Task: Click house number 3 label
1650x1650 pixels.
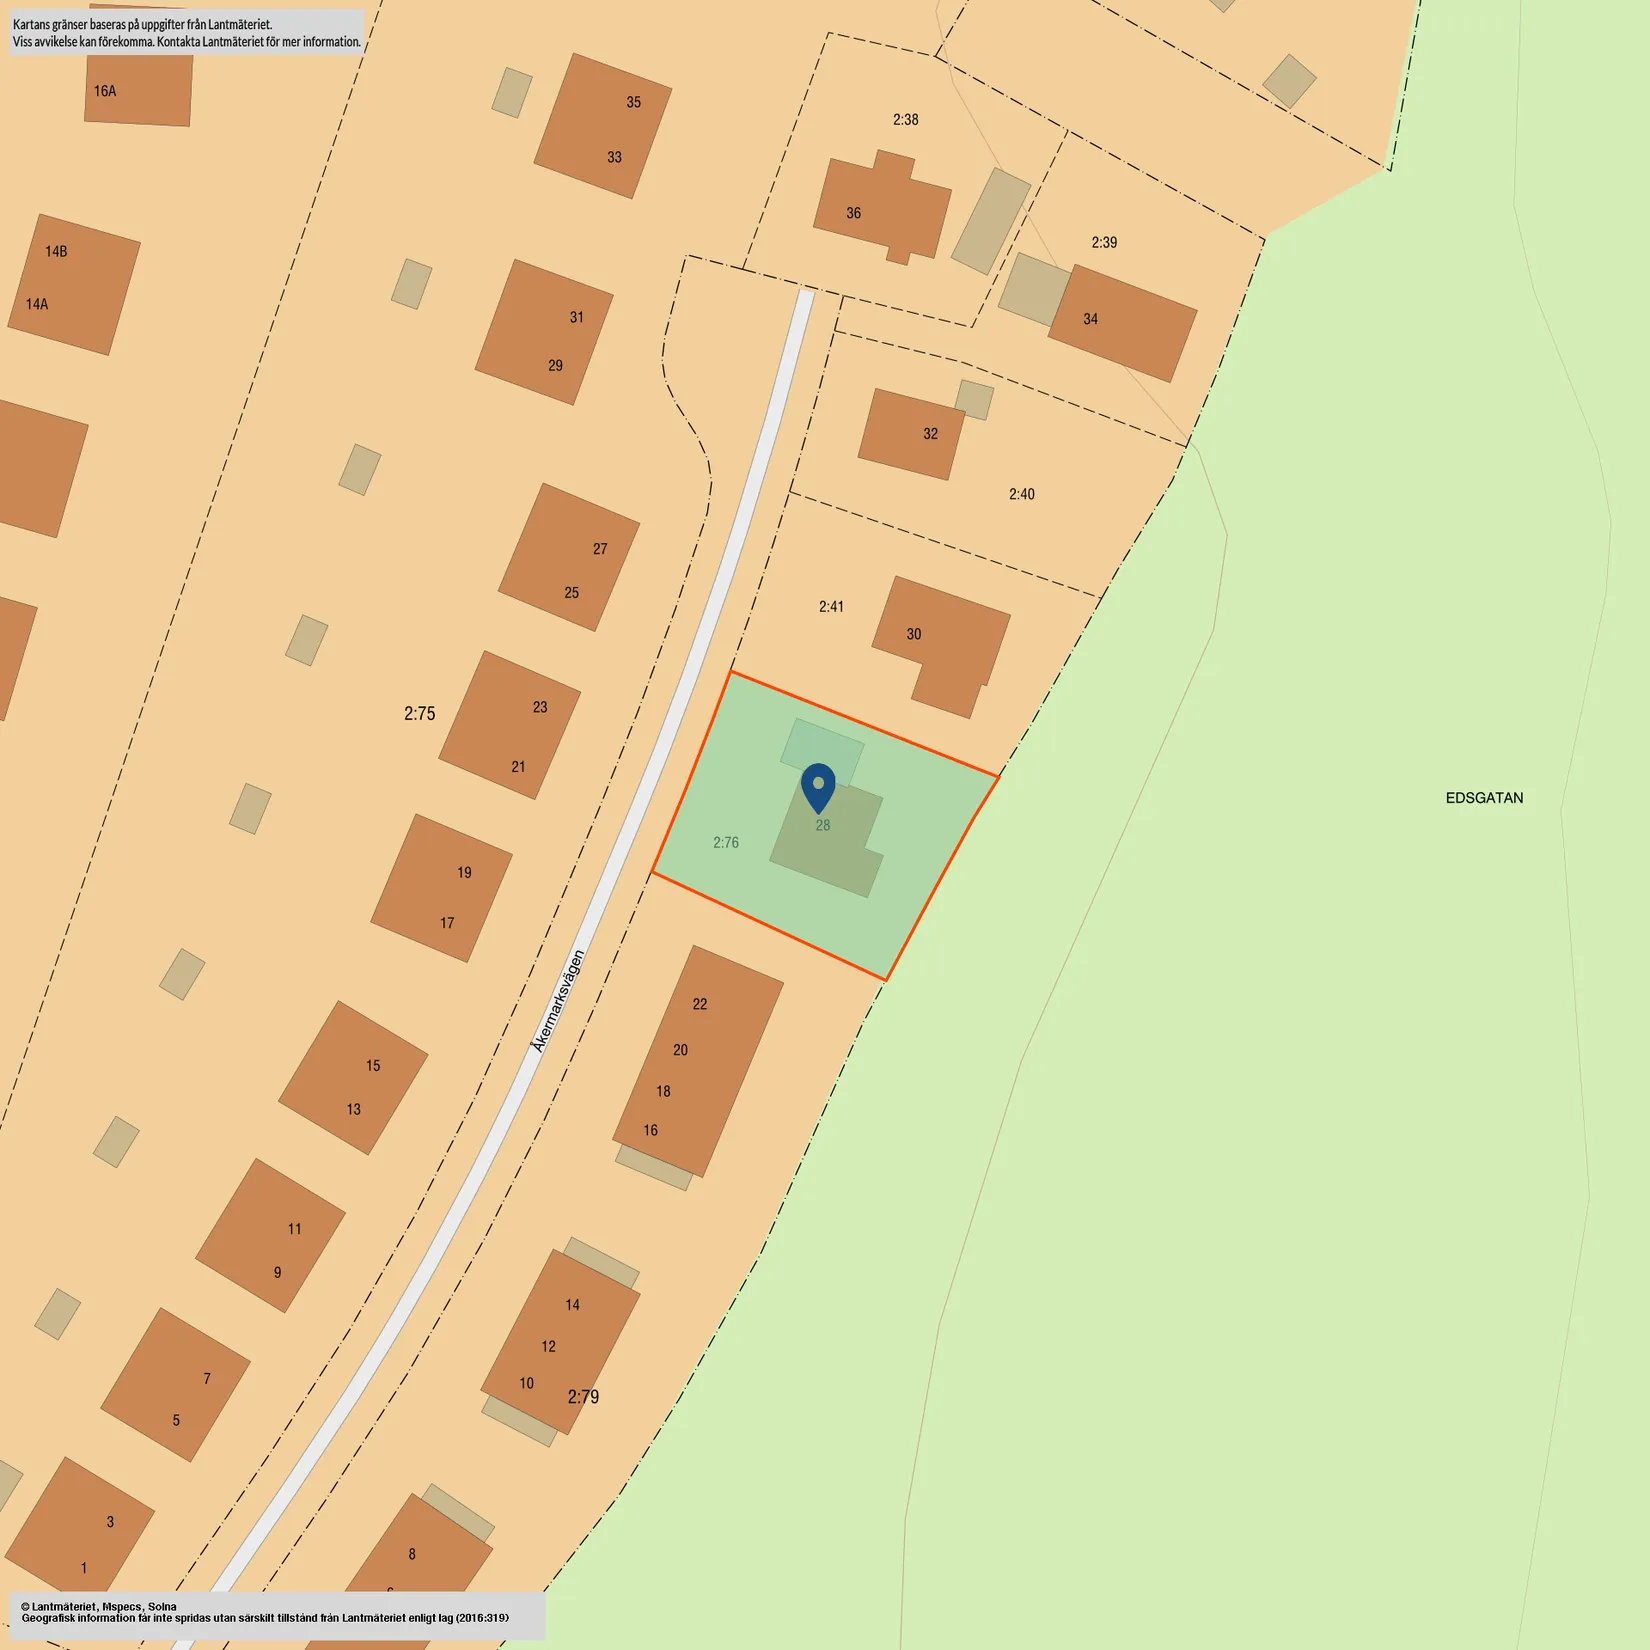Action: click(110, 1522)
